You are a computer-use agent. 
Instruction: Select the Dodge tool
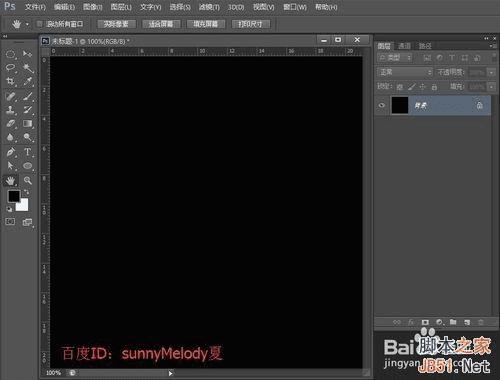point(28,137)
